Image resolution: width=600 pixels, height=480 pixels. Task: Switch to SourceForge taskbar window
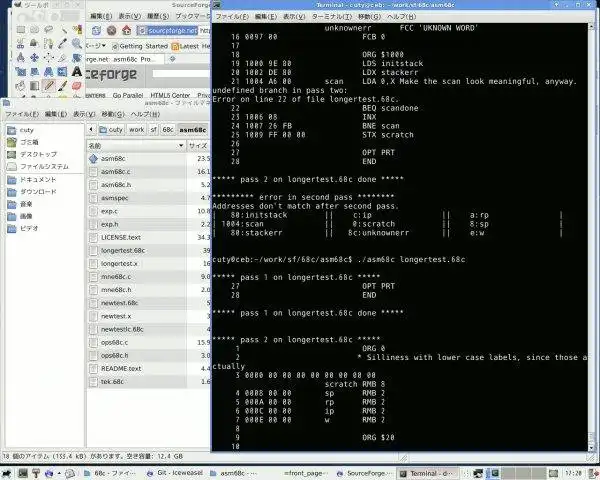click(364, 473)
